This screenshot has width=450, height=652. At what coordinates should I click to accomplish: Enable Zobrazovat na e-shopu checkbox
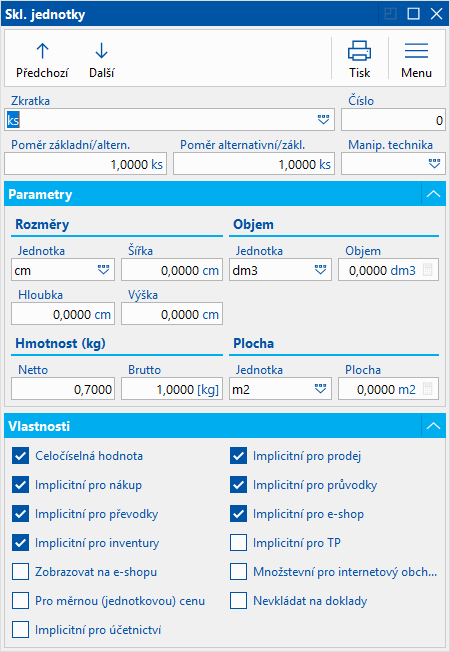point(20,572)
